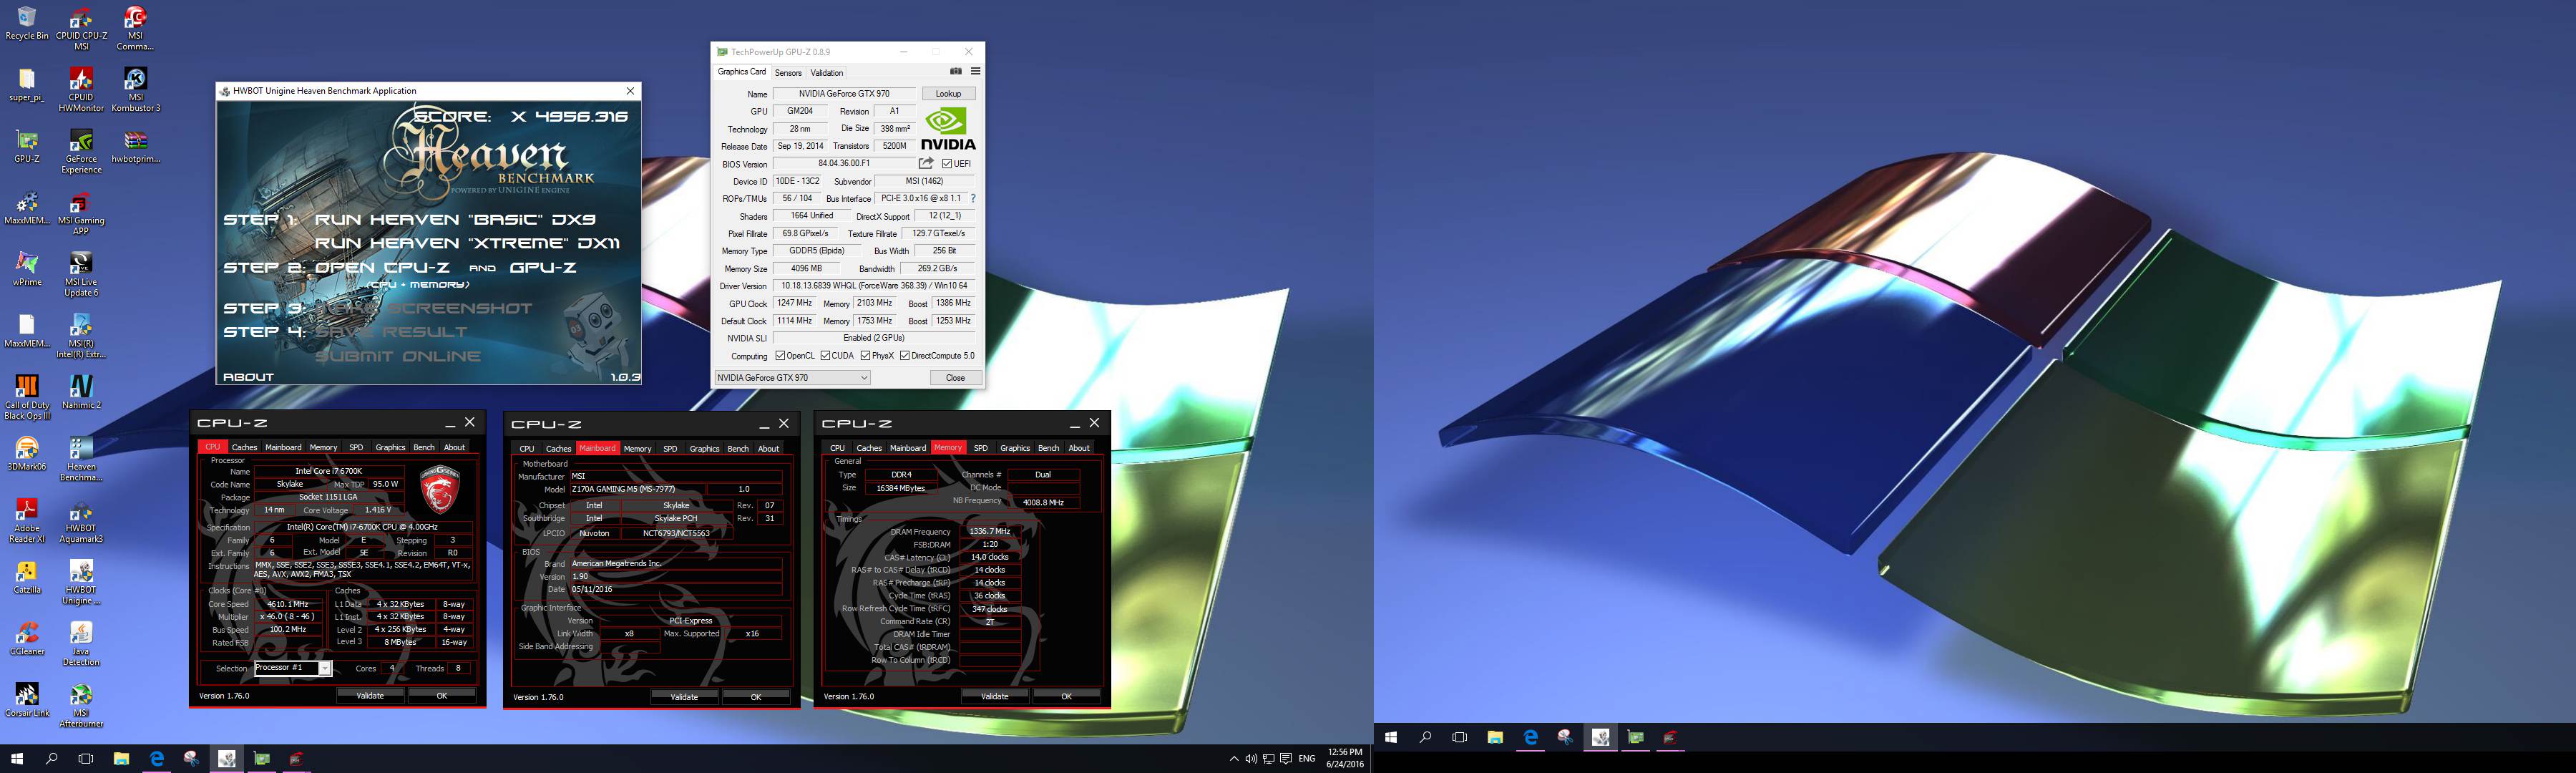The width and height of the screenshot is (2576, 773).
Task: Click bus interface question mark in GPU-Z
Action: 972,198
